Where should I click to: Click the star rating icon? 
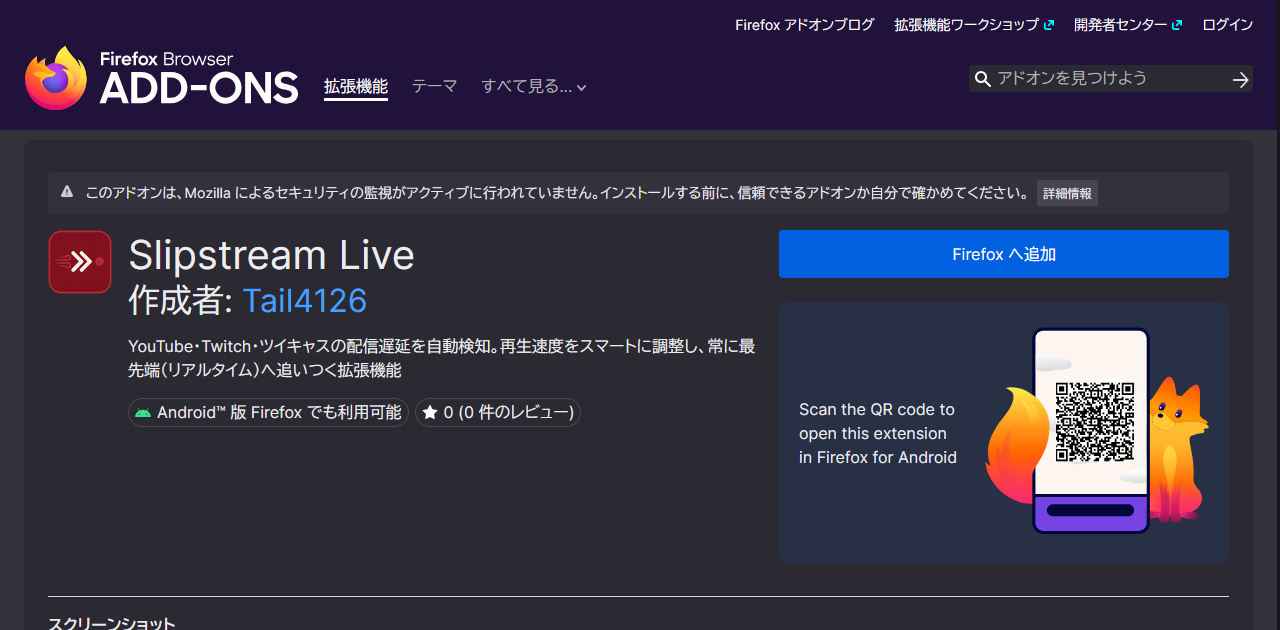tap(430, 412)
